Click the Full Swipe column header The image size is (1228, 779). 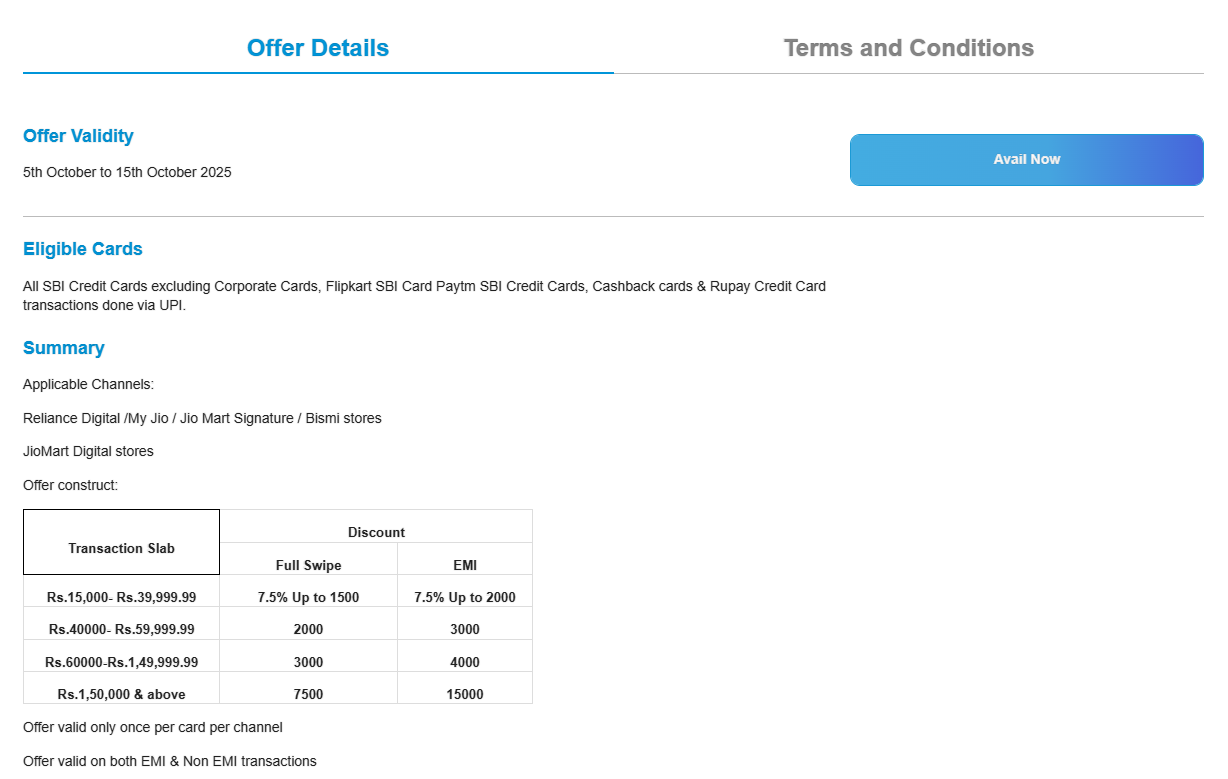point(308,565)
